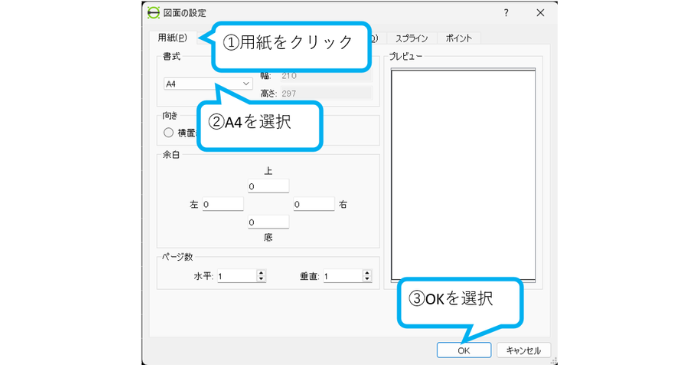
Task: Click the help question mark button
Action: pyautogui.click(x=506, y=13)
